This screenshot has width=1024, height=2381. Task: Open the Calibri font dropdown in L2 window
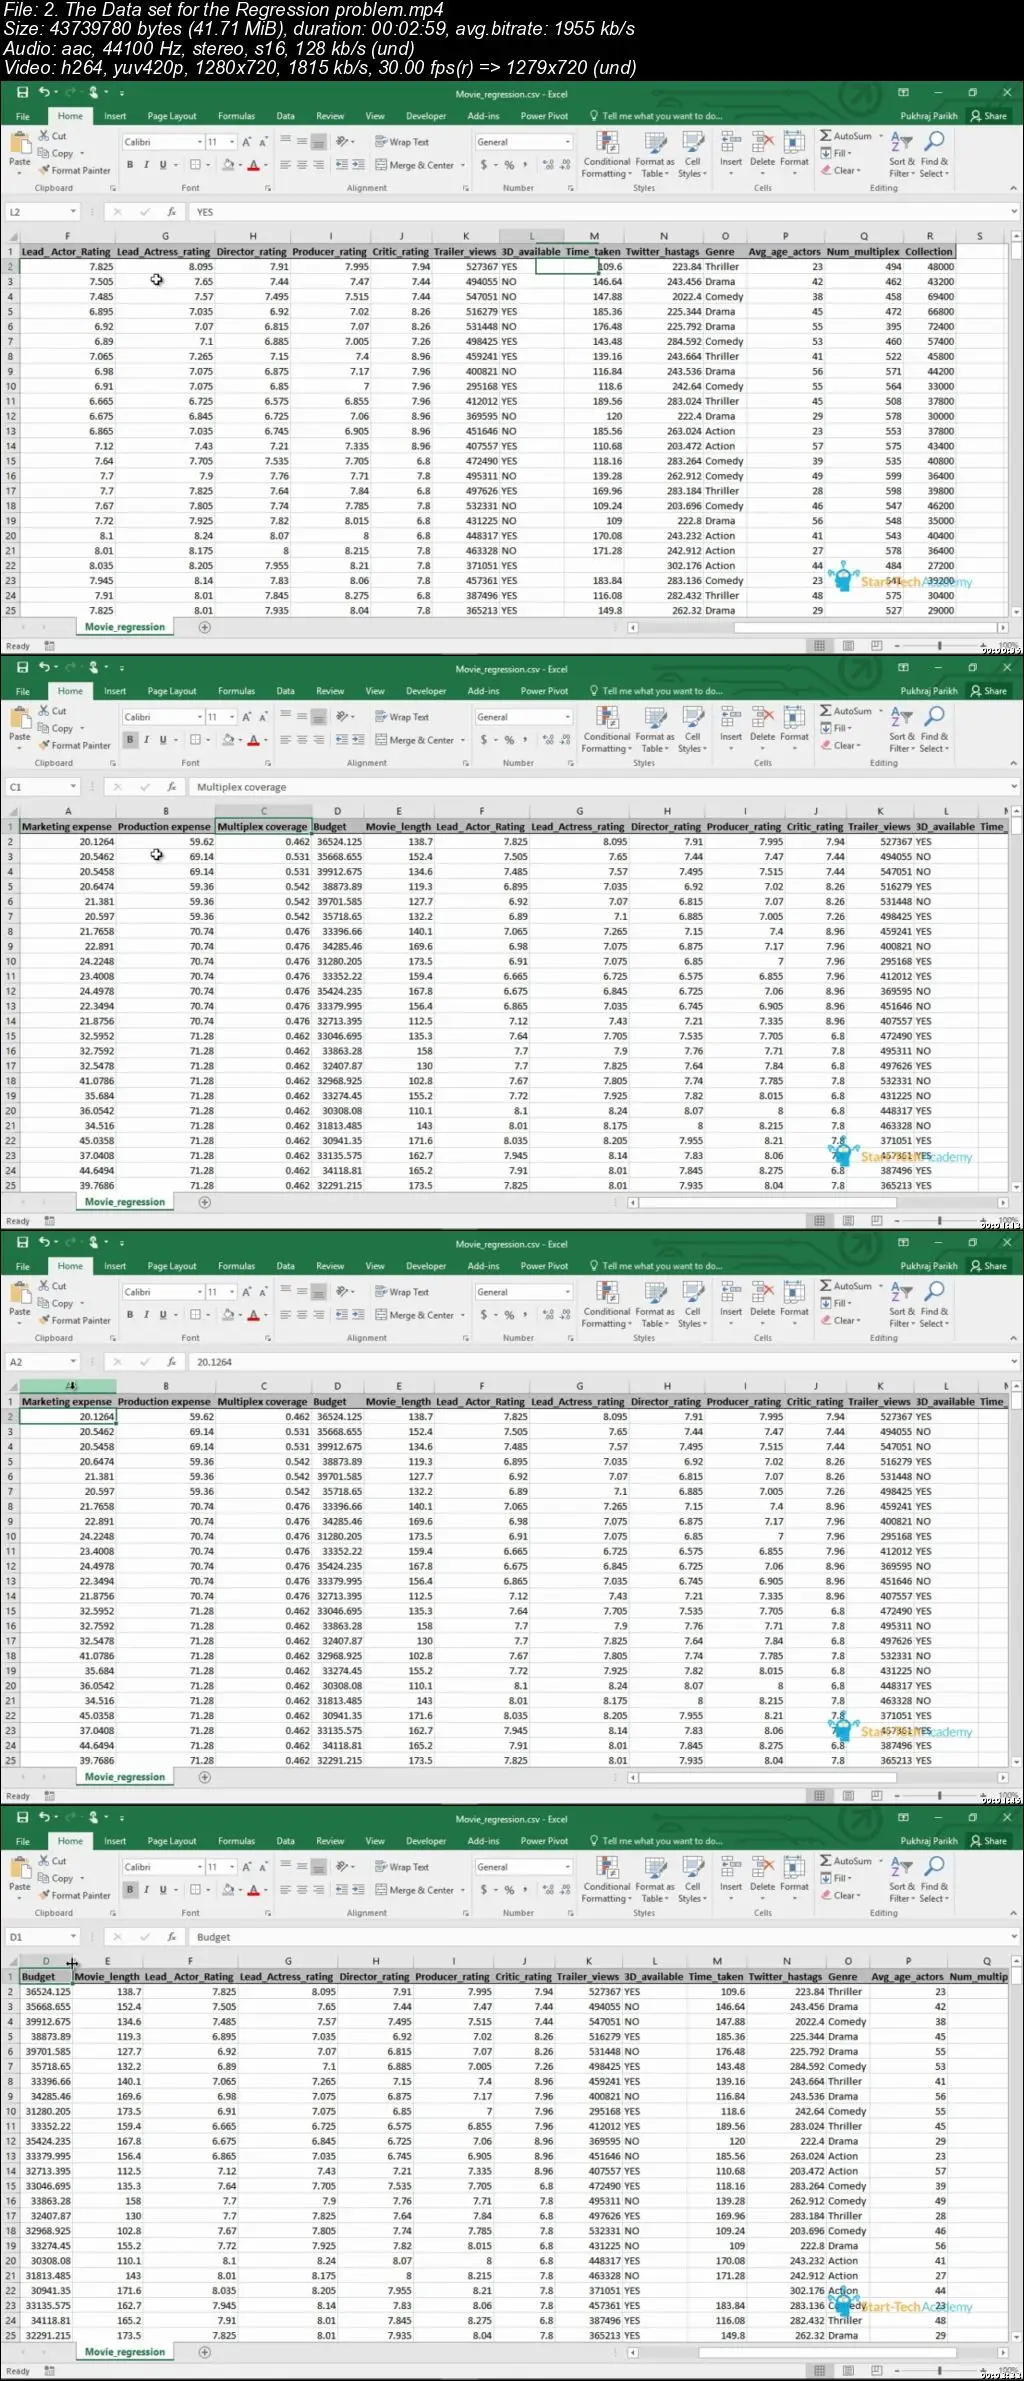[x=198, y=142]
